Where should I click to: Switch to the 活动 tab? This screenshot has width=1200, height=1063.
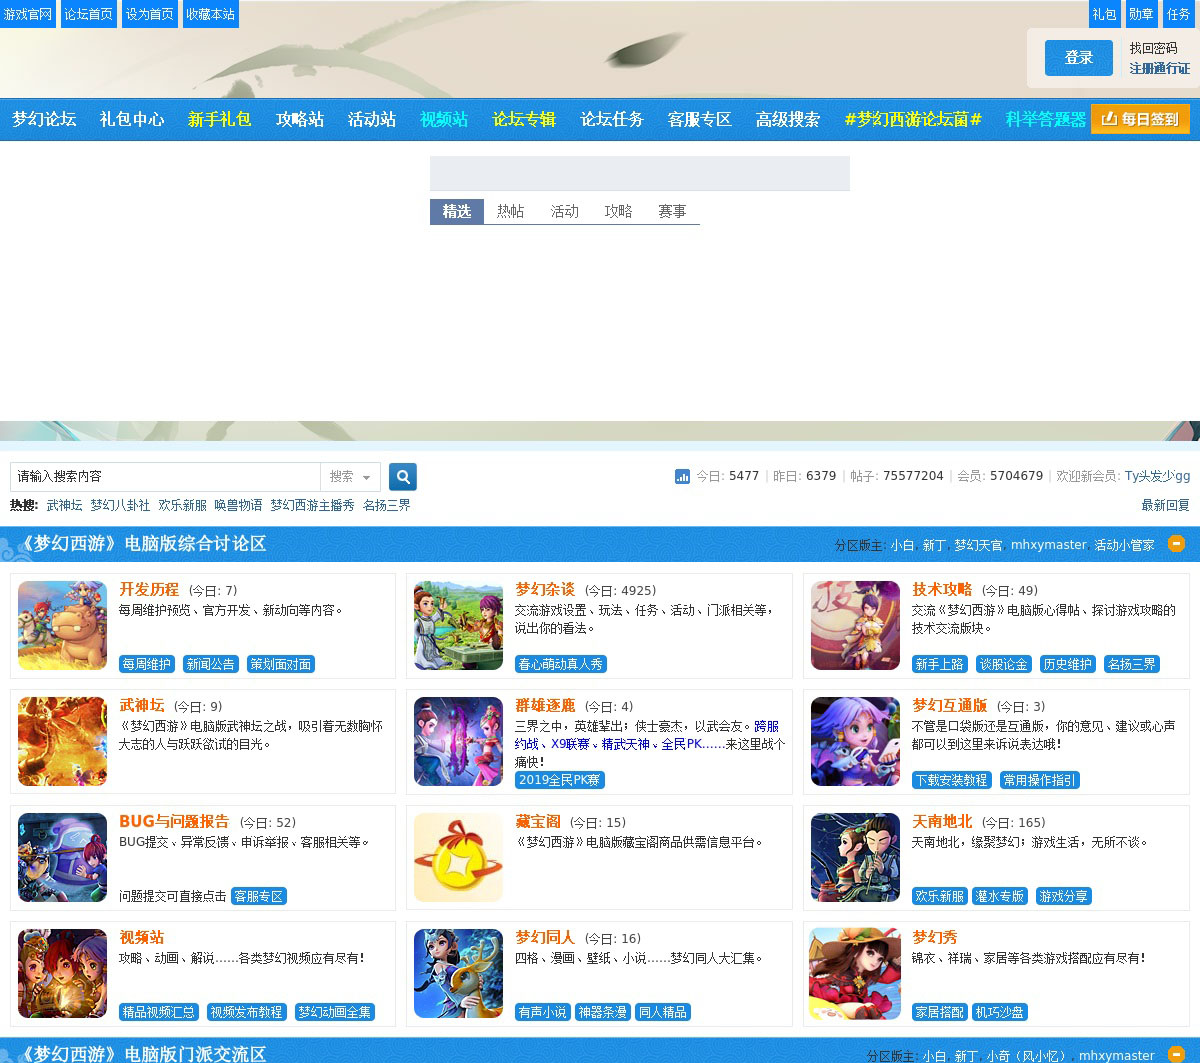click(x=564, y=211)
